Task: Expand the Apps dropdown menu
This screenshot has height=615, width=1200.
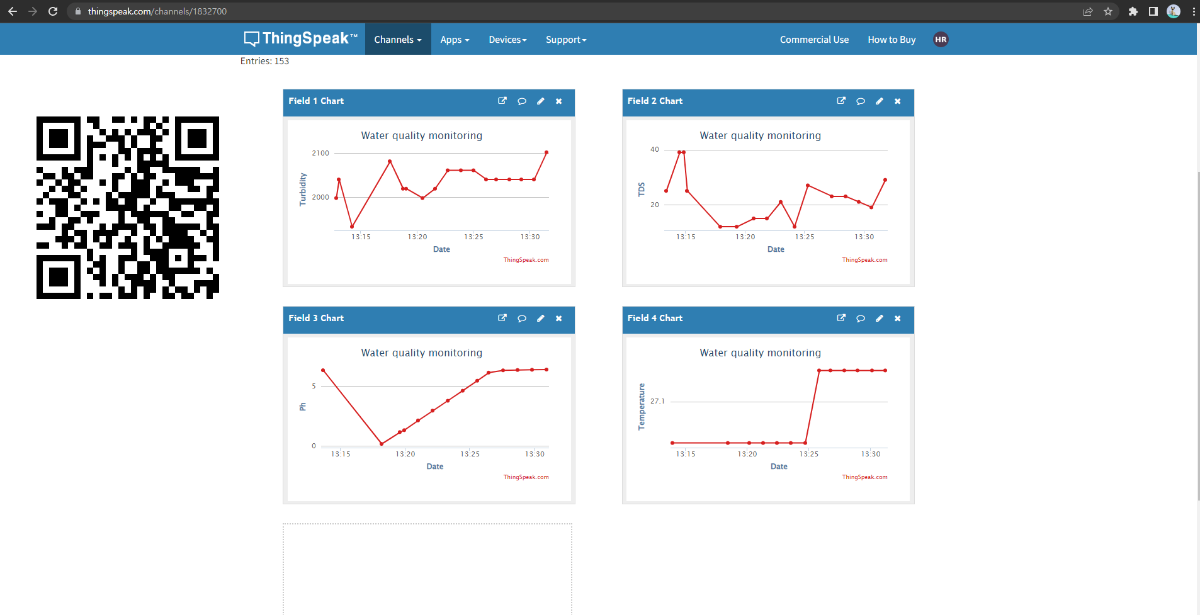Action: (454, 40)
